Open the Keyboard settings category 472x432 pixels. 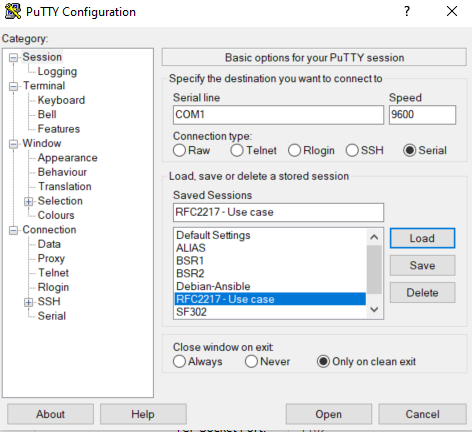(x=61, y=100)
